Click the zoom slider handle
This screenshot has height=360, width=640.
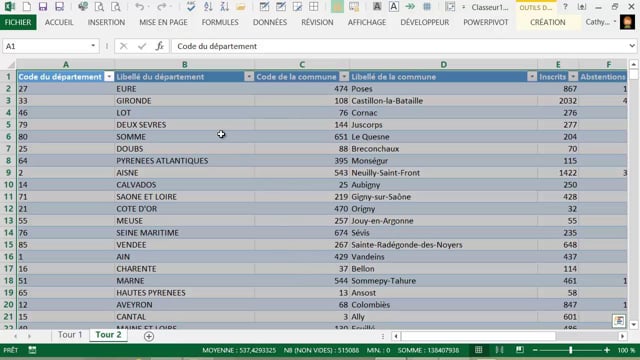click(x=571, y=350)
